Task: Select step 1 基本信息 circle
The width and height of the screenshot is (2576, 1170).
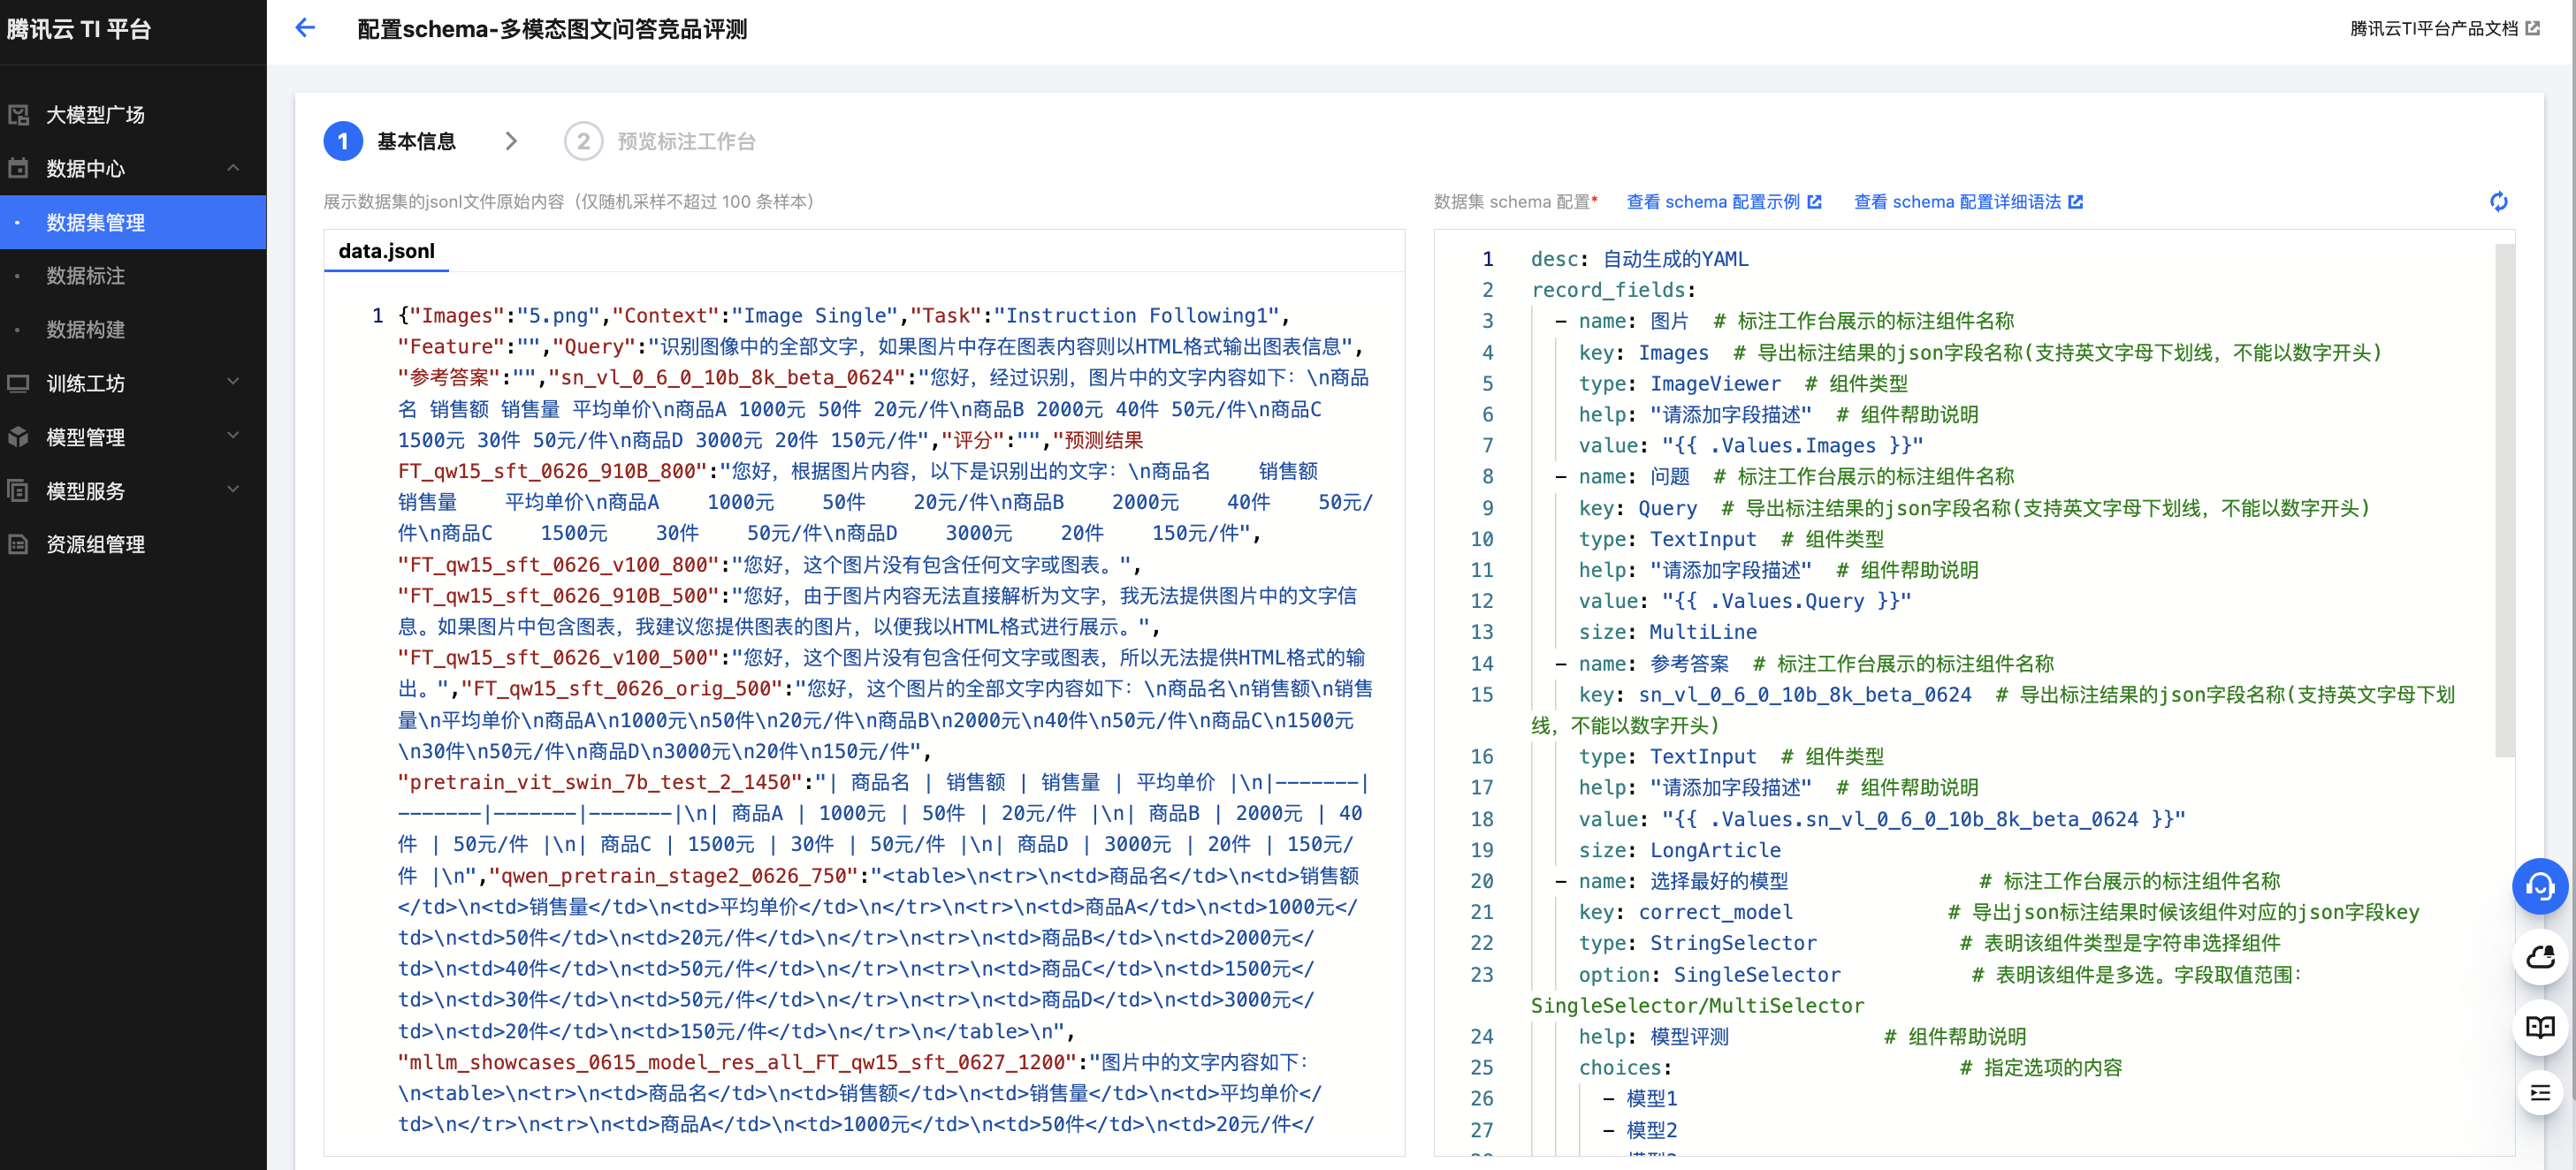Action: [x=343, y=141]
